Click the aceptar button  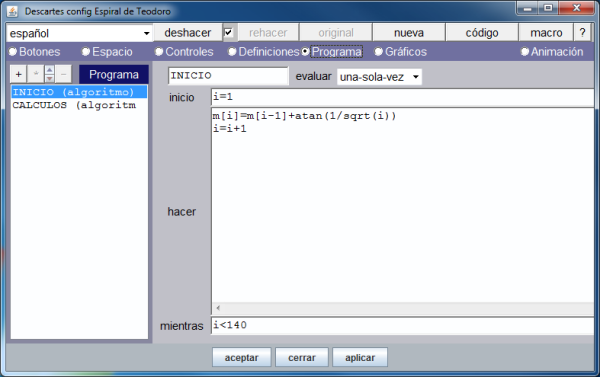tap(241, 357)
